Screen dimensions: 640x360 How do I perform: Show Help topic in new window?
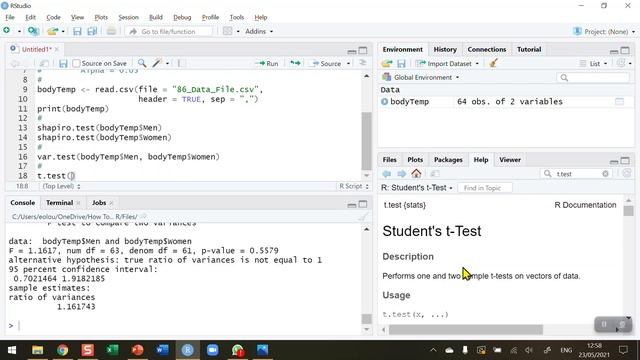click(435, 174)
